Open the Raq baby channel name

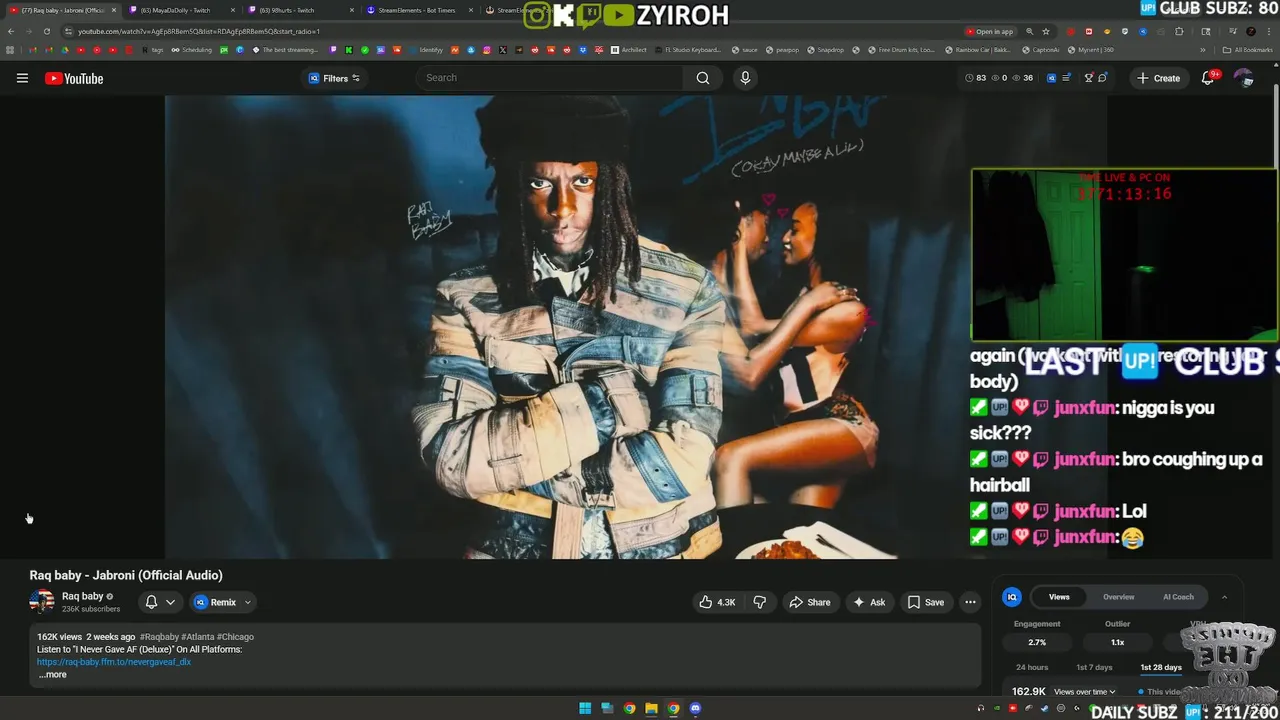coord(83,596)
